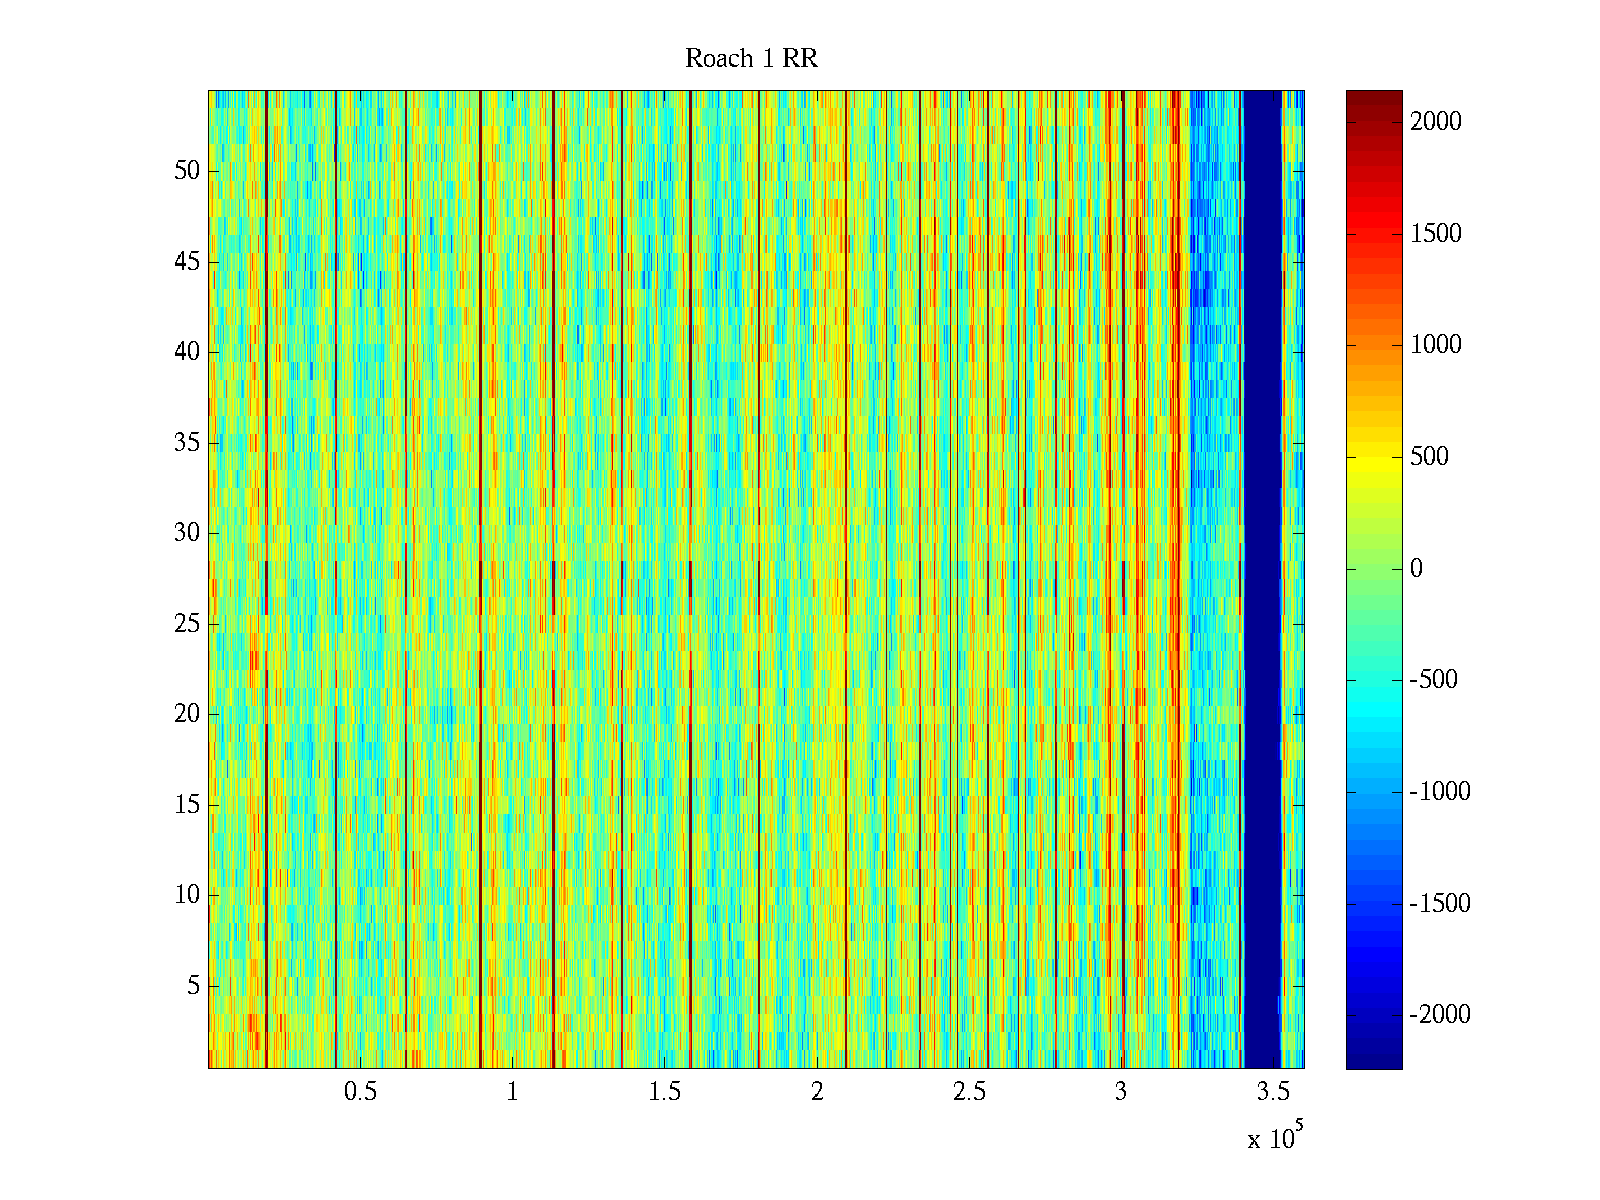Click the x-axis tick label 1.5
Image resolution: width=1600 pixels, height=1200 pixels.
point(664,1092)
